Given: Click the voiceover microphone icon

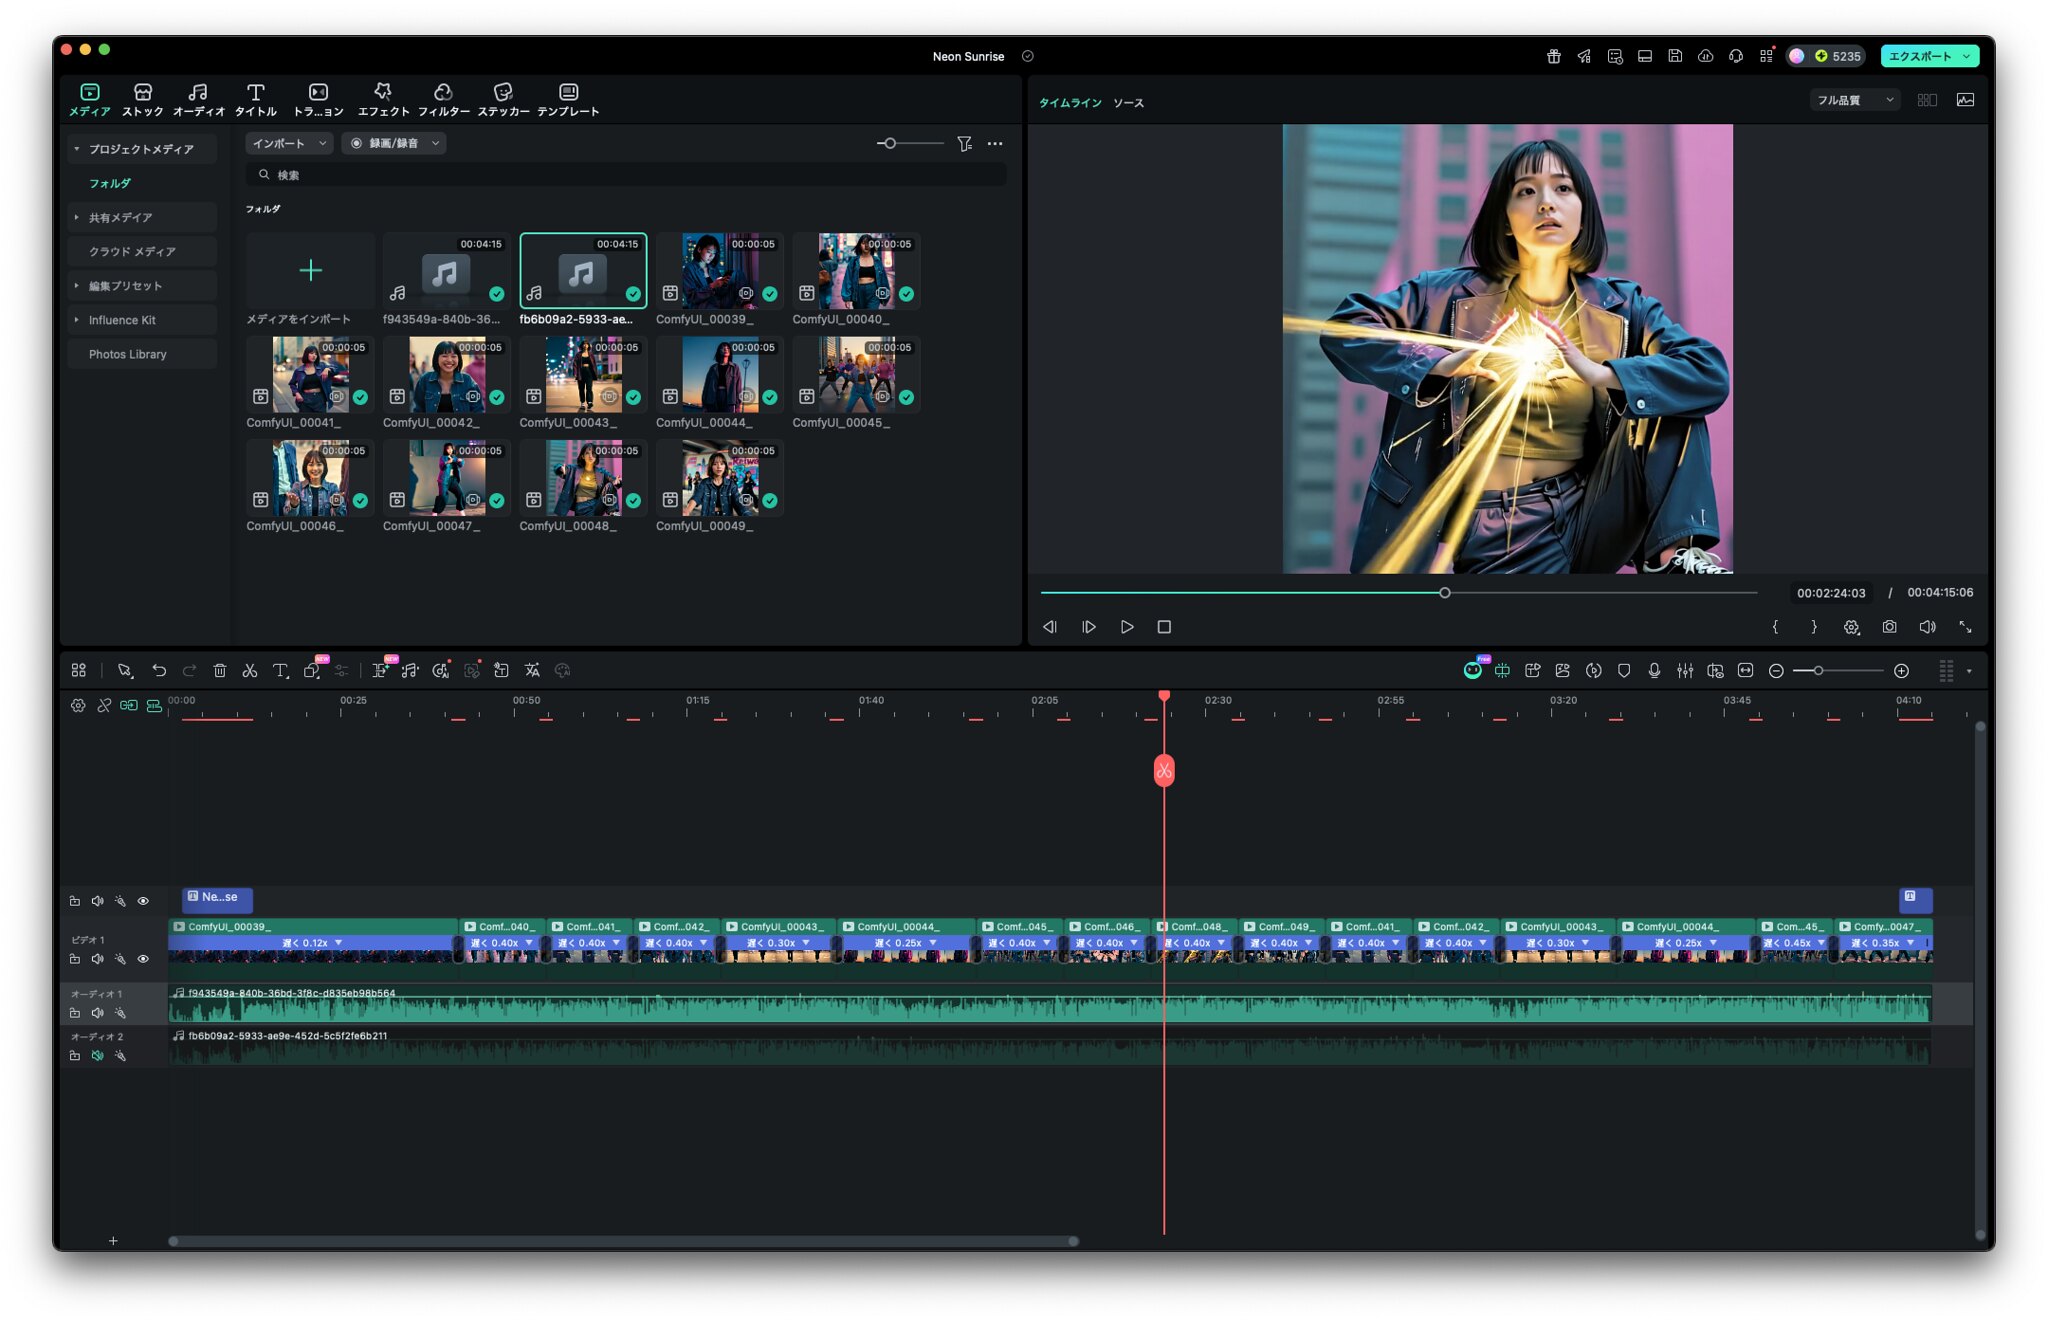Looking at the screenshot, I should 1654,671.
